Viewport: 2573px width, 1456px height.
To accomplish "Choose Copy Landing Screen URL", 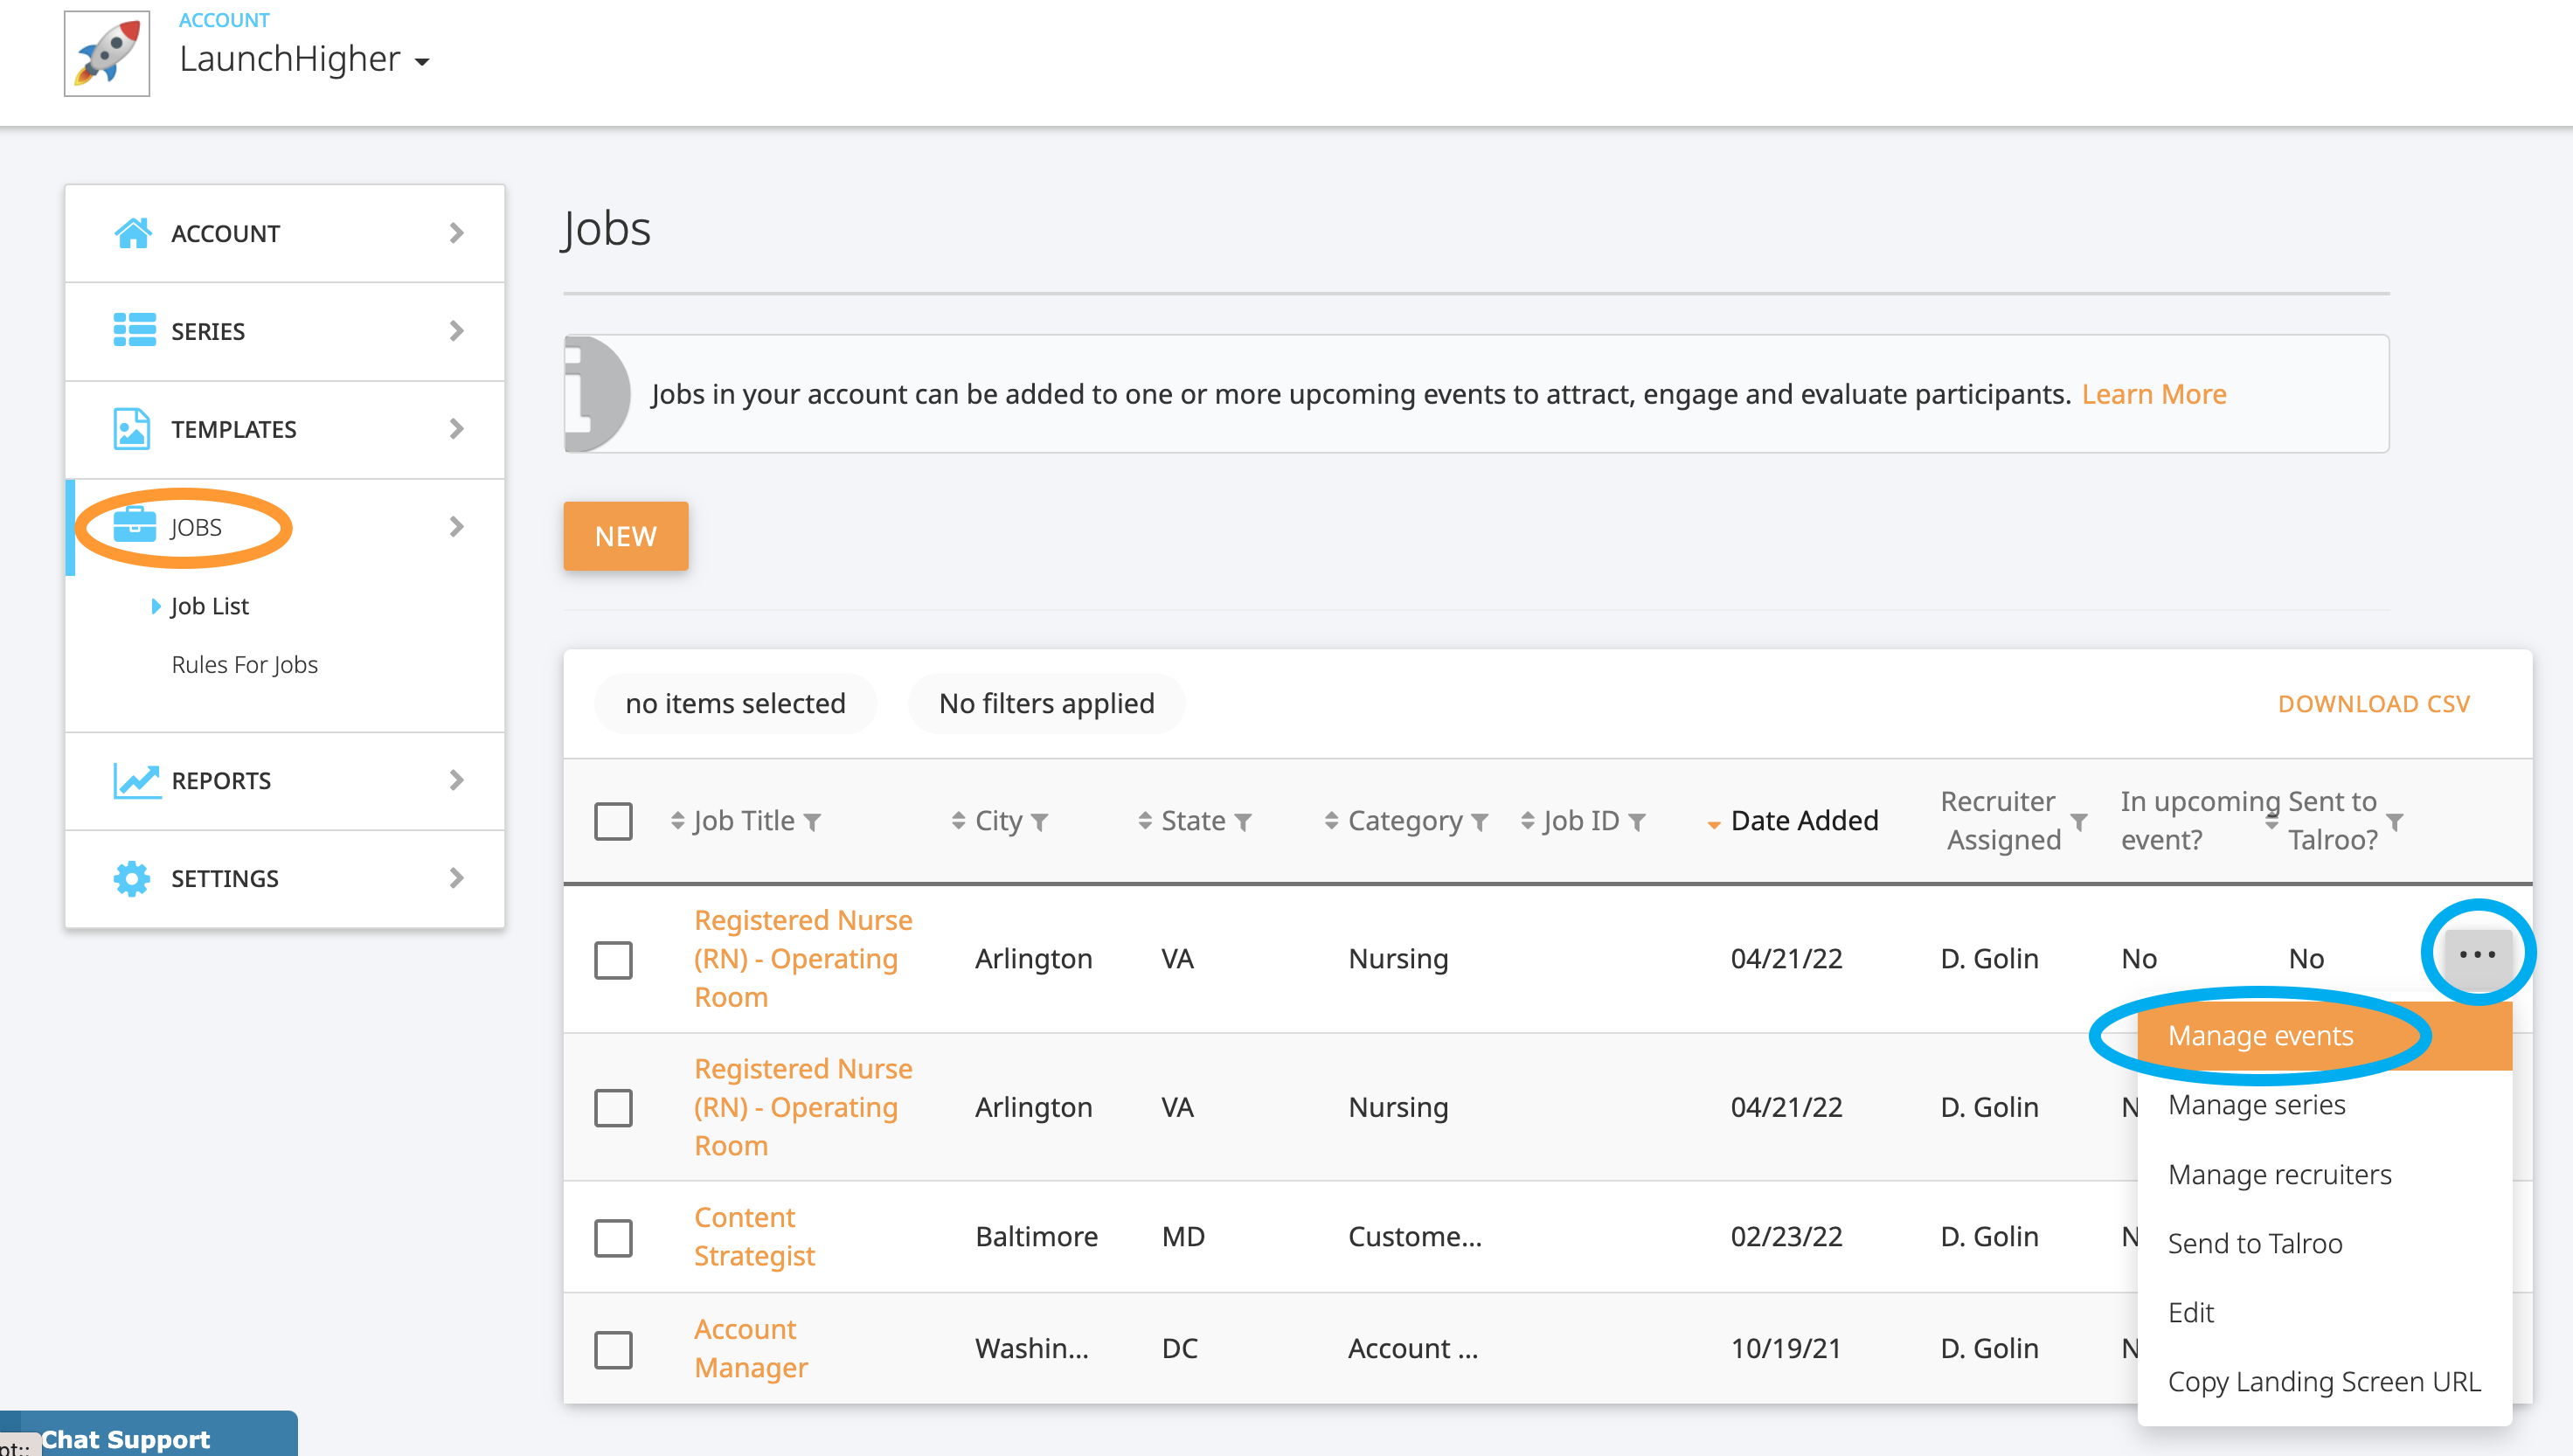I will pyautogui.click(x=2324, y=1381).
